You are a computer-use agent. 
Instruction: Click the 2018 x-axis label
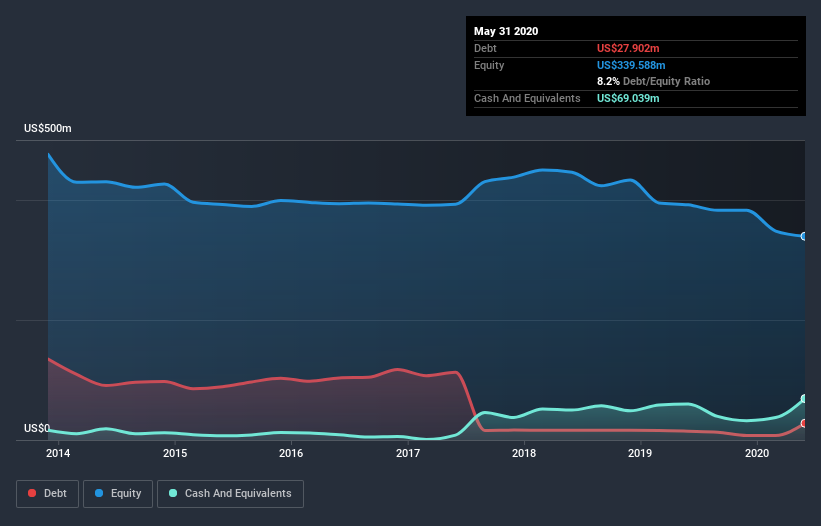(x=524, y=453)
